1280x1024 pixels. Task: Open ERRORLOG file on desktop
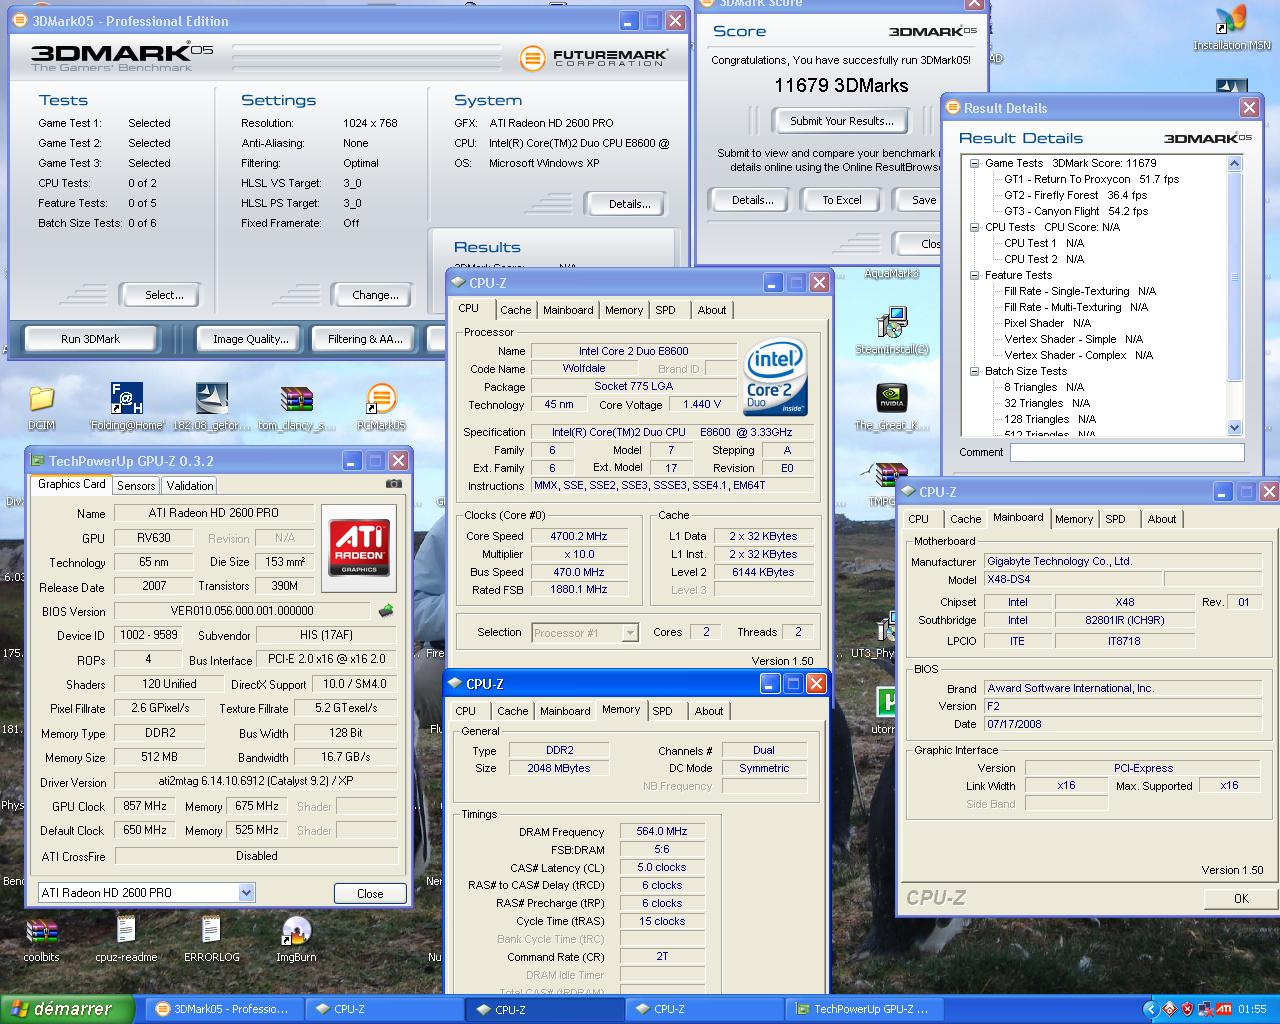(211, 938)
